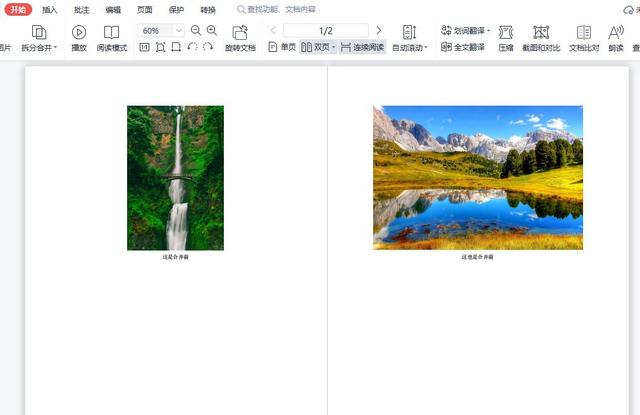
Task: Open the 编辑 tab
Action: 113,10
